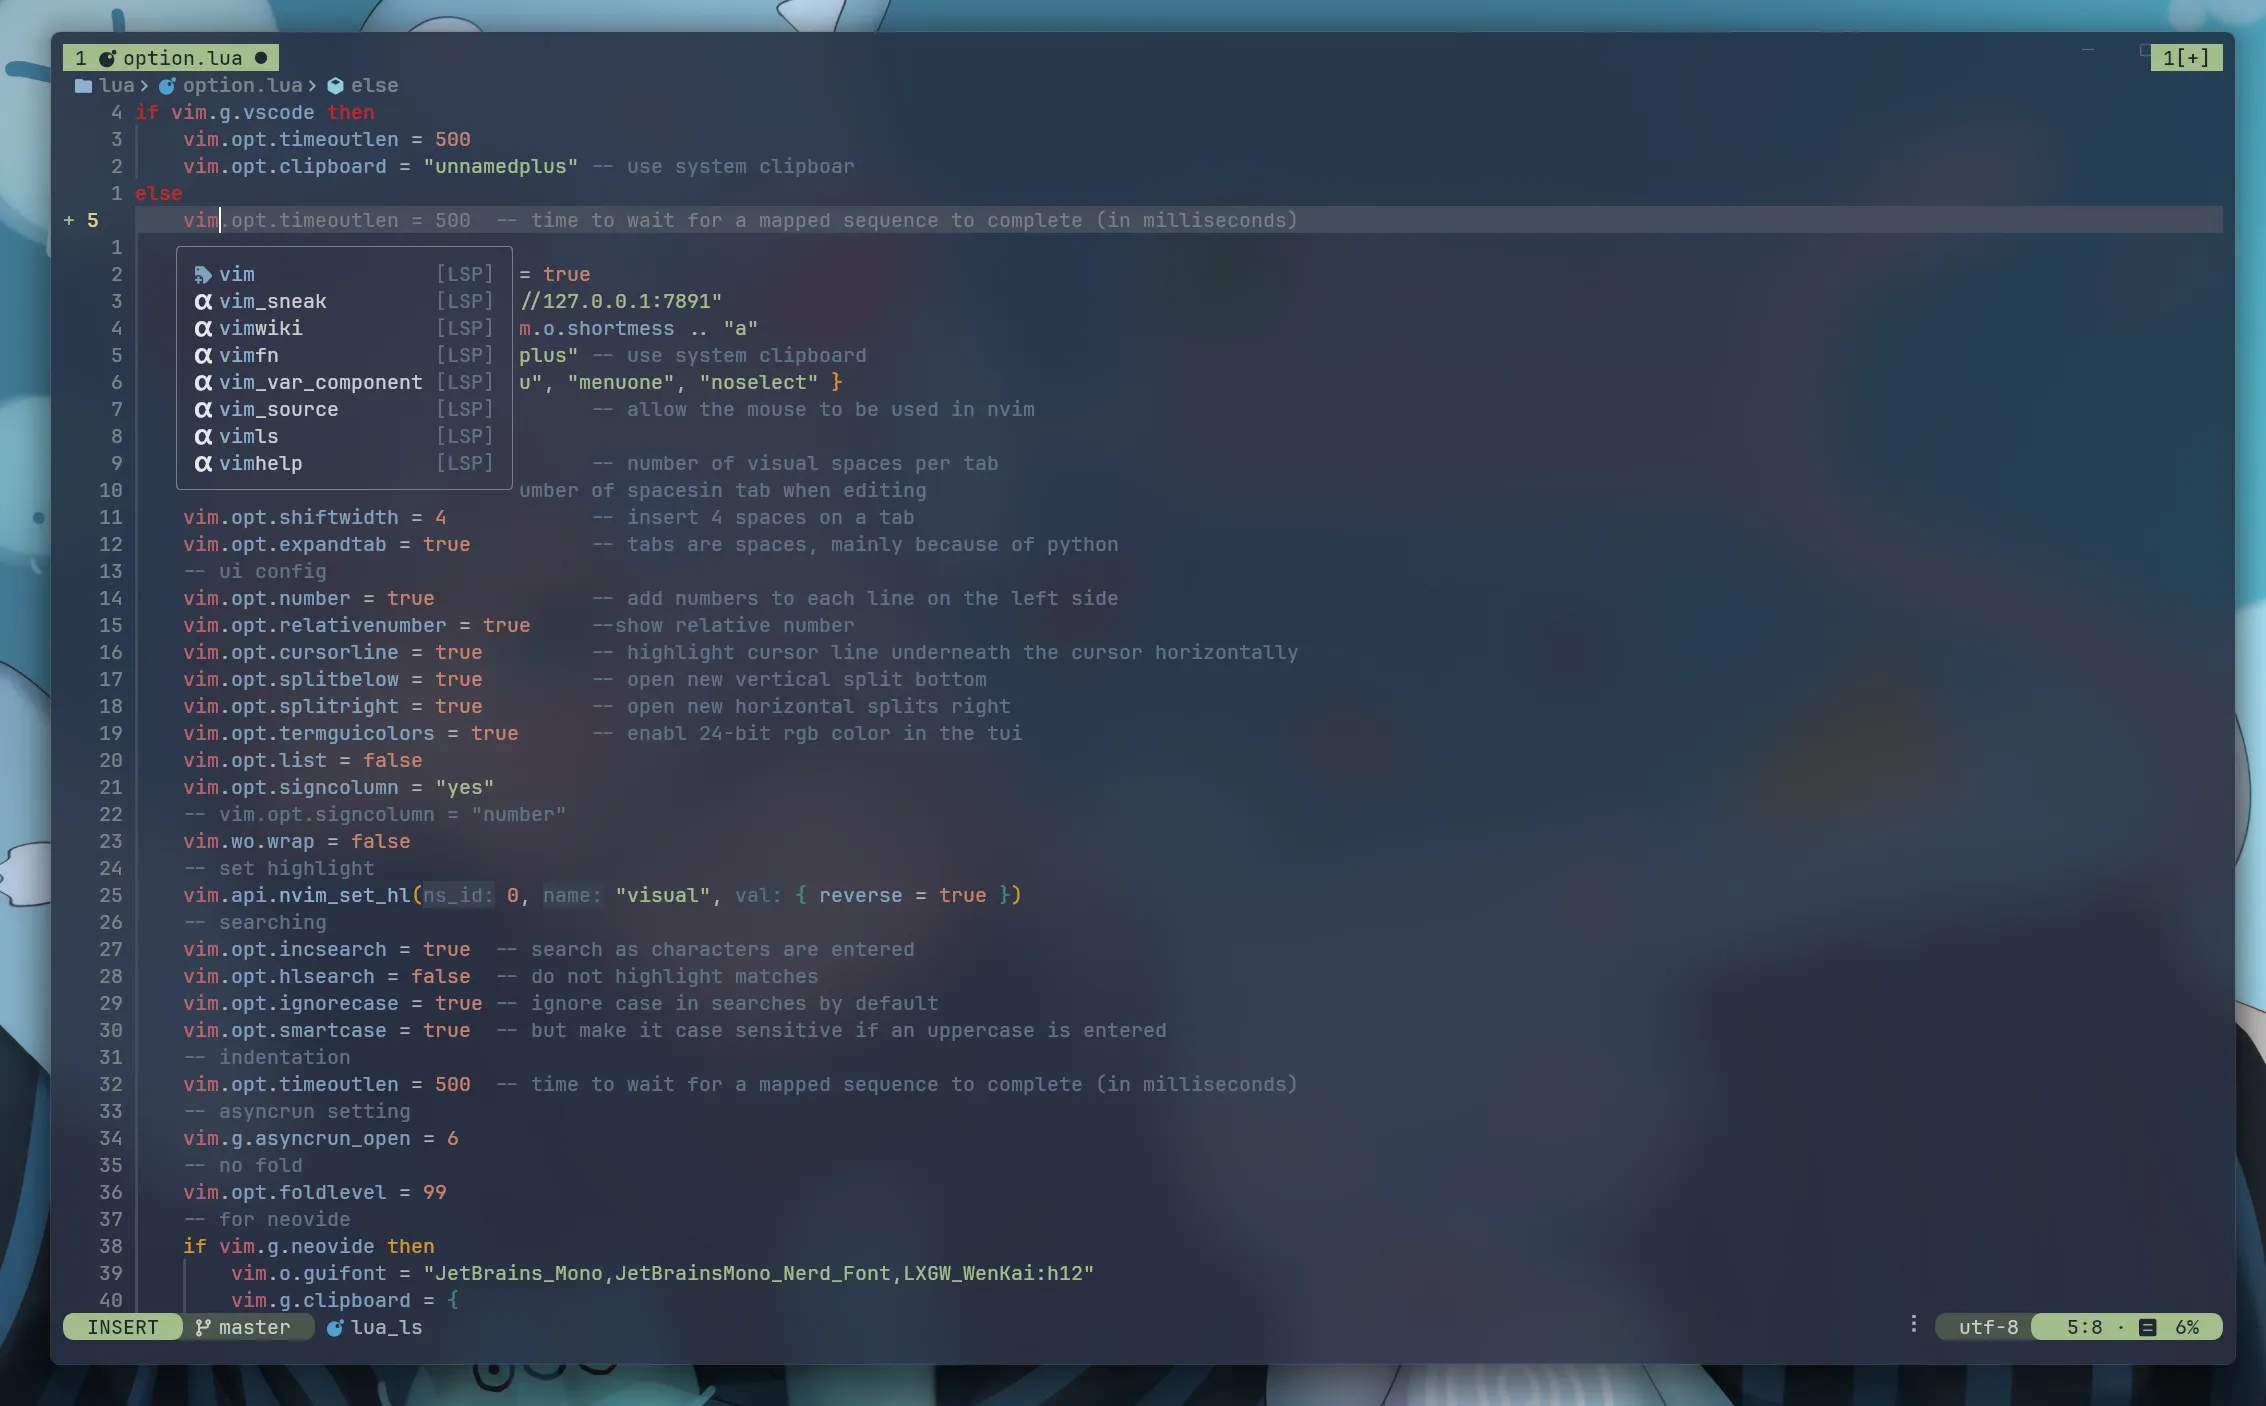Click the plus sign in the gutter
2266x1406 pixels.
click(x=69, y=220)
